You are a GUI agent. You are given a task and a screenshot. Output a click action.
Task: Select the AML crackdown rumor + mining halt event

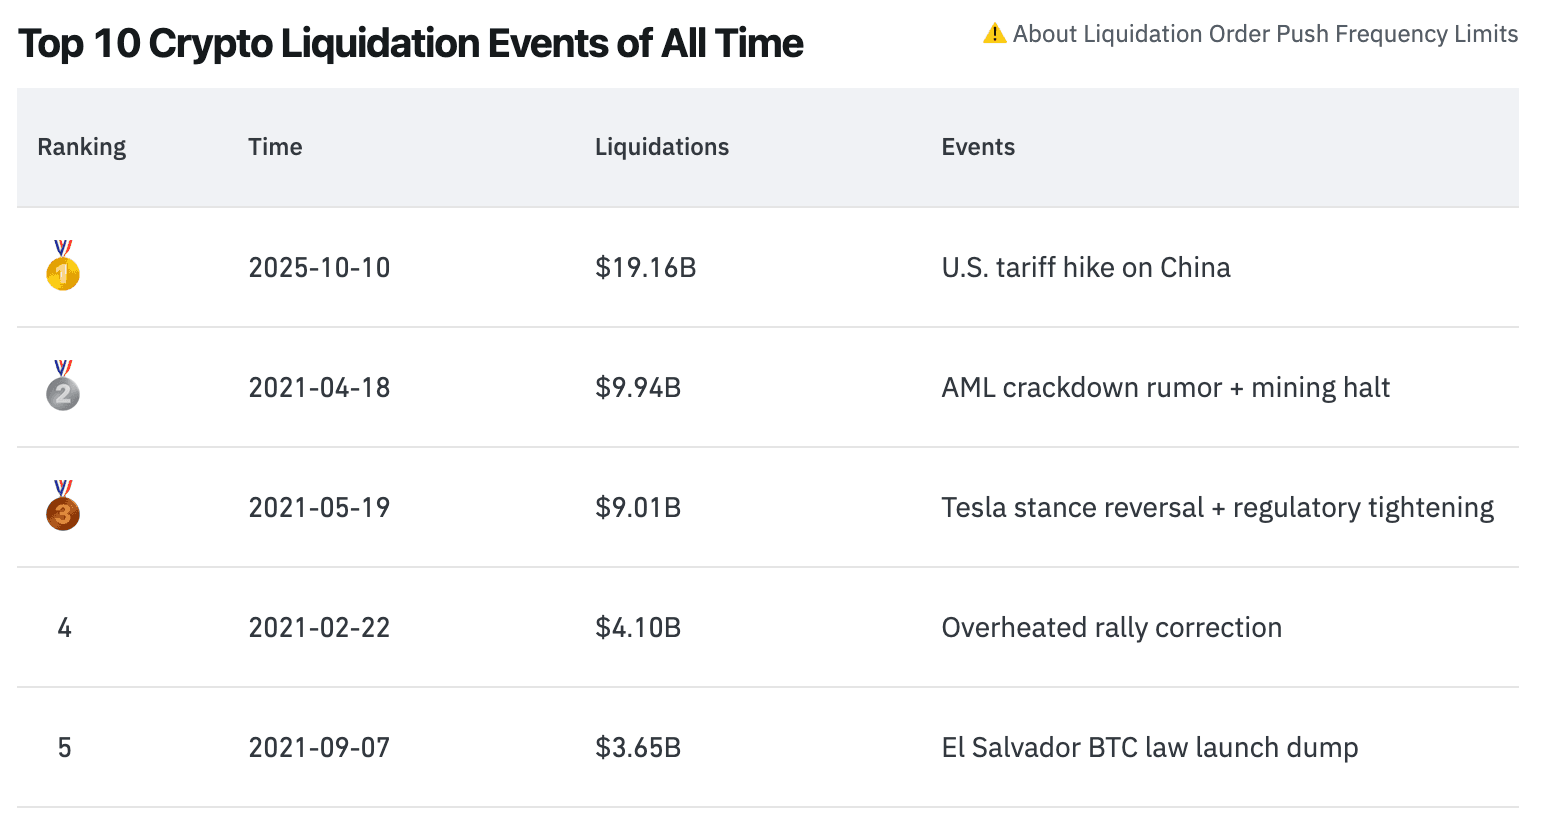pyautogui.click(x=1166, y=387)
